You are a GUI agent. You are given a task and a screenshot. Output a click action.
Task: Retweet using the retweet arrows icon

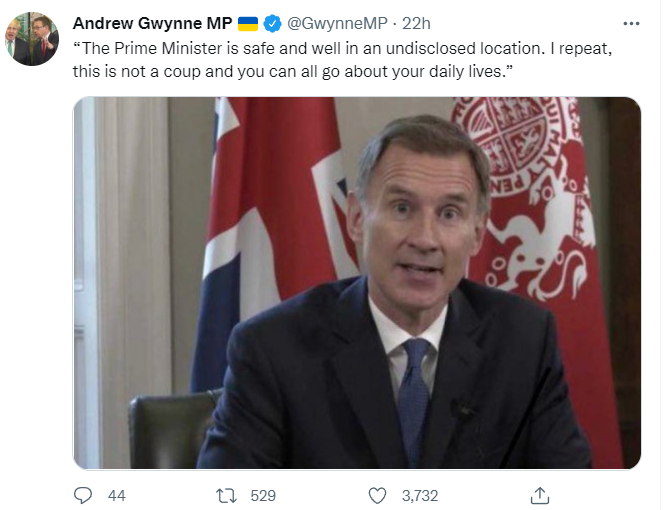(x=226, y=495)
